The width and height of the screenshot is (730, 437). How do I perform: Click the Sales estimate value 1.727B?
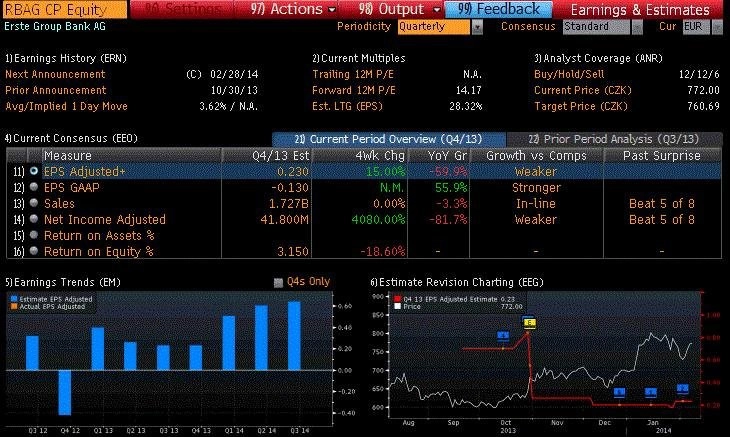coord(289,203)
